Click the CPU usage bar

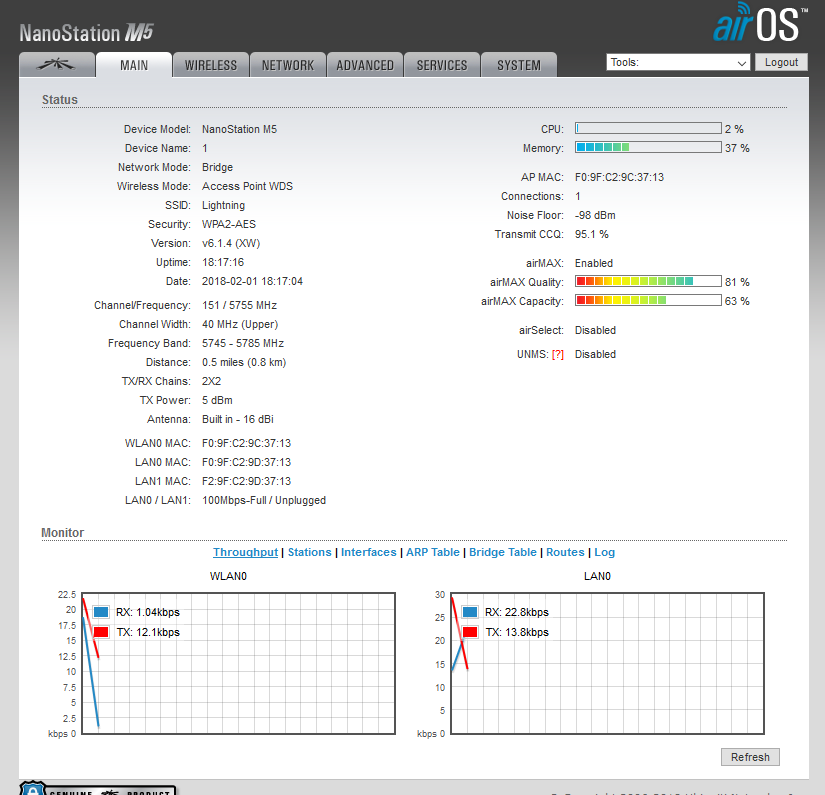(648, 128)
